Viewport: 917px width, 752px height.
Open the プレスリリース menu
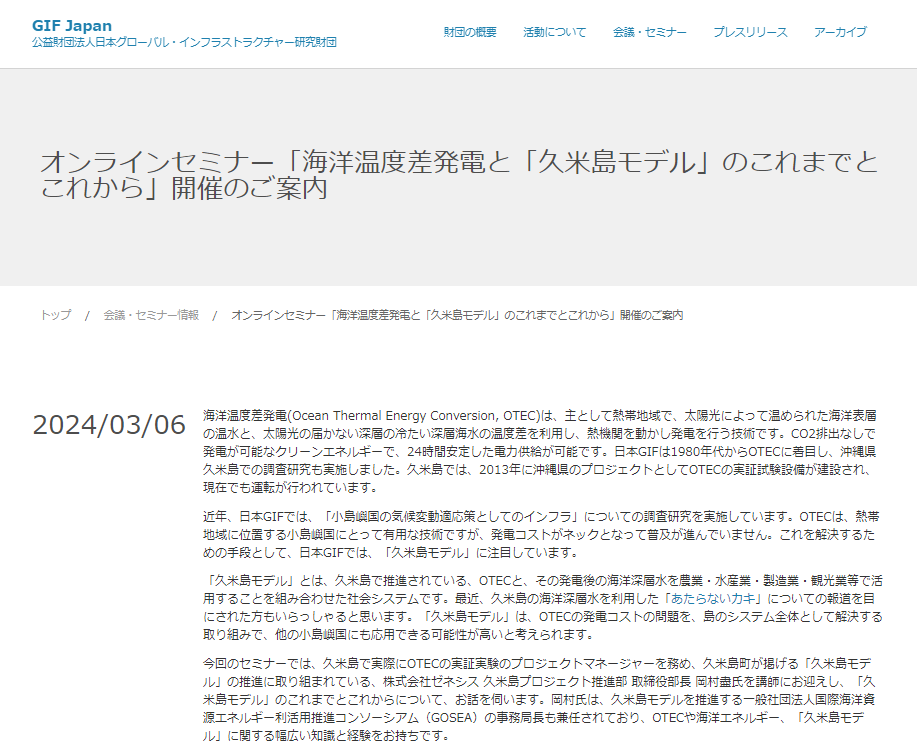click(752, 31)
